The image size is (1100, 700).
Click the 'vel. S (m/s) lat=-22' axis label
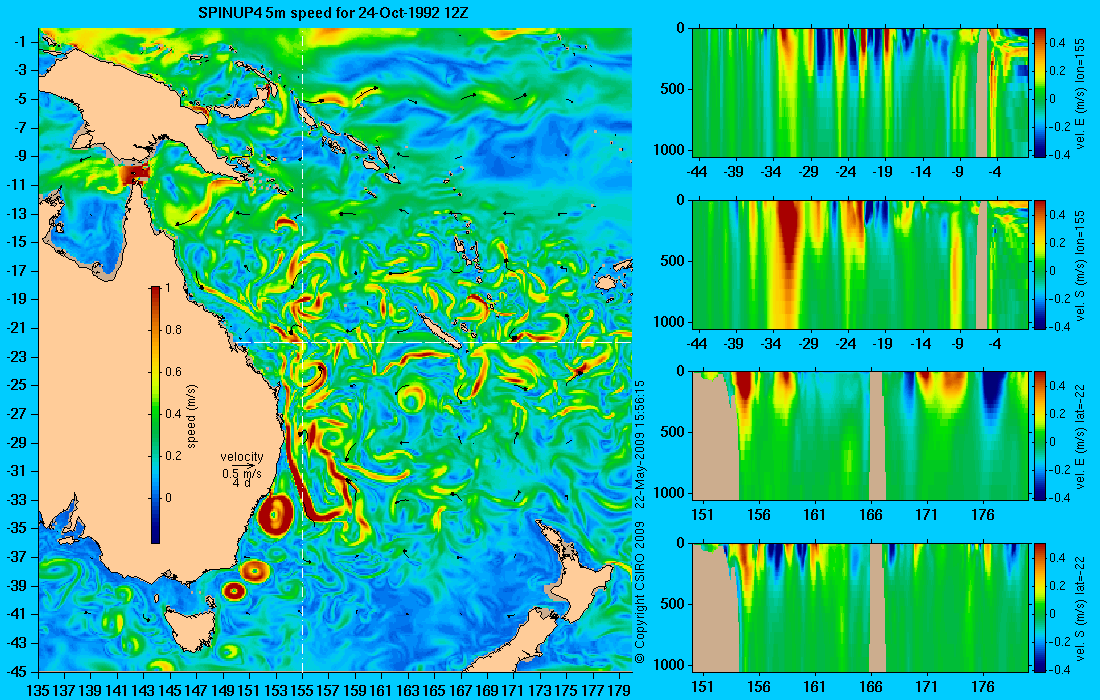(1080, 608)
